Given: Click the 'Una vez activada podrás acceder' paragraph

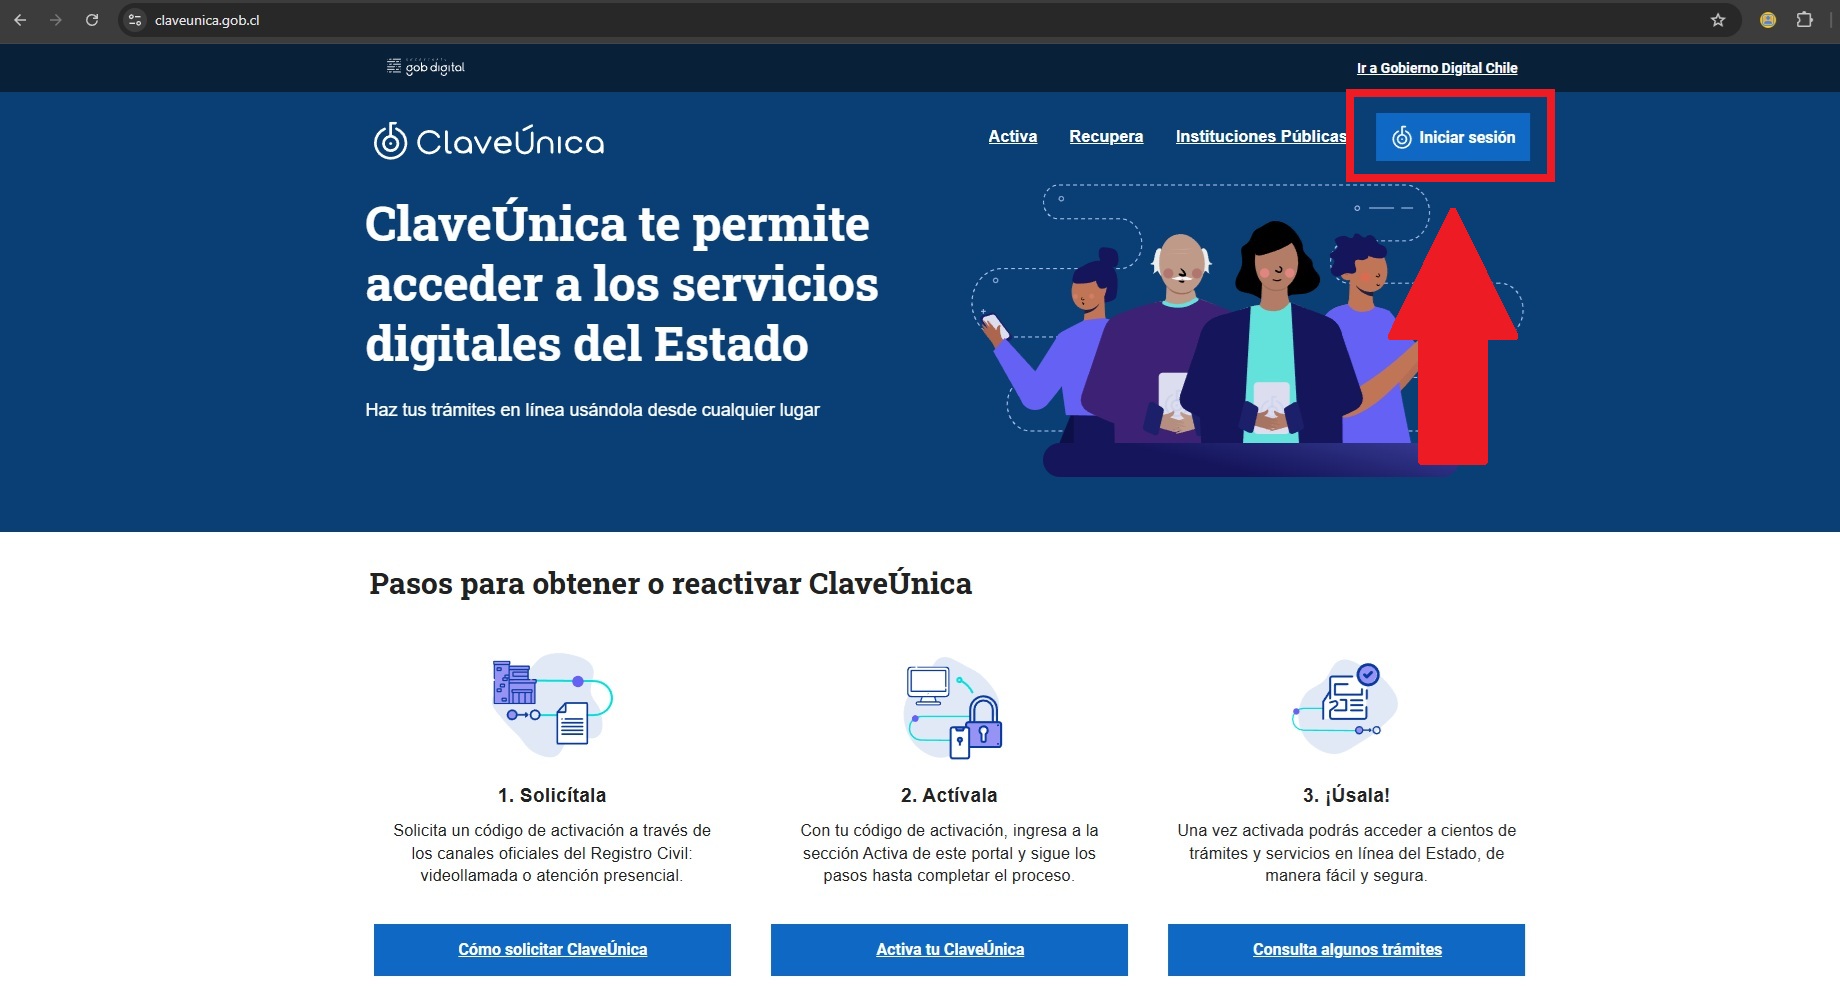Looking at the screenshot, I should pos(1346,853).
